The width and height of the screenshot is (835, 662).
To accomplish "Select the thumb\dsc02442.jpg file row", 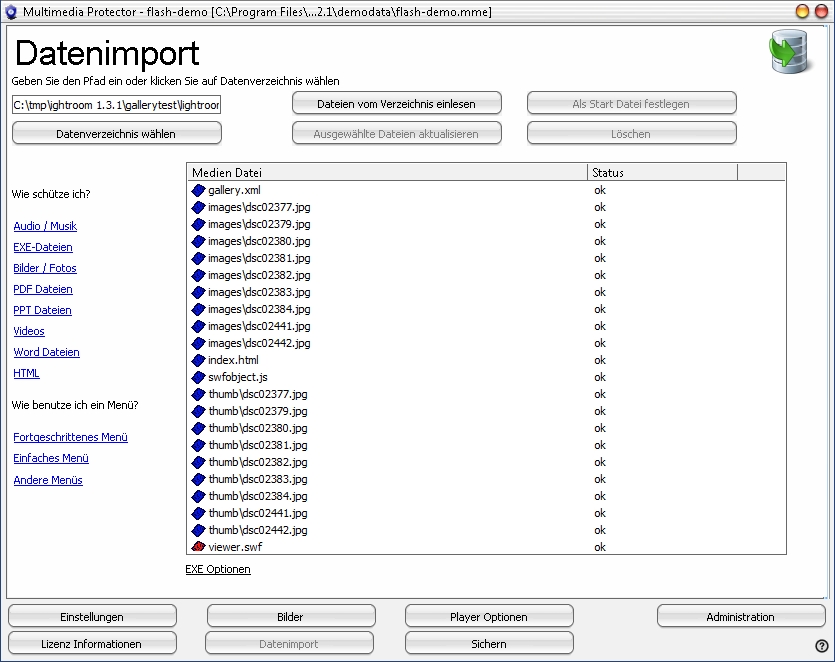I will (x=258, y=530).
